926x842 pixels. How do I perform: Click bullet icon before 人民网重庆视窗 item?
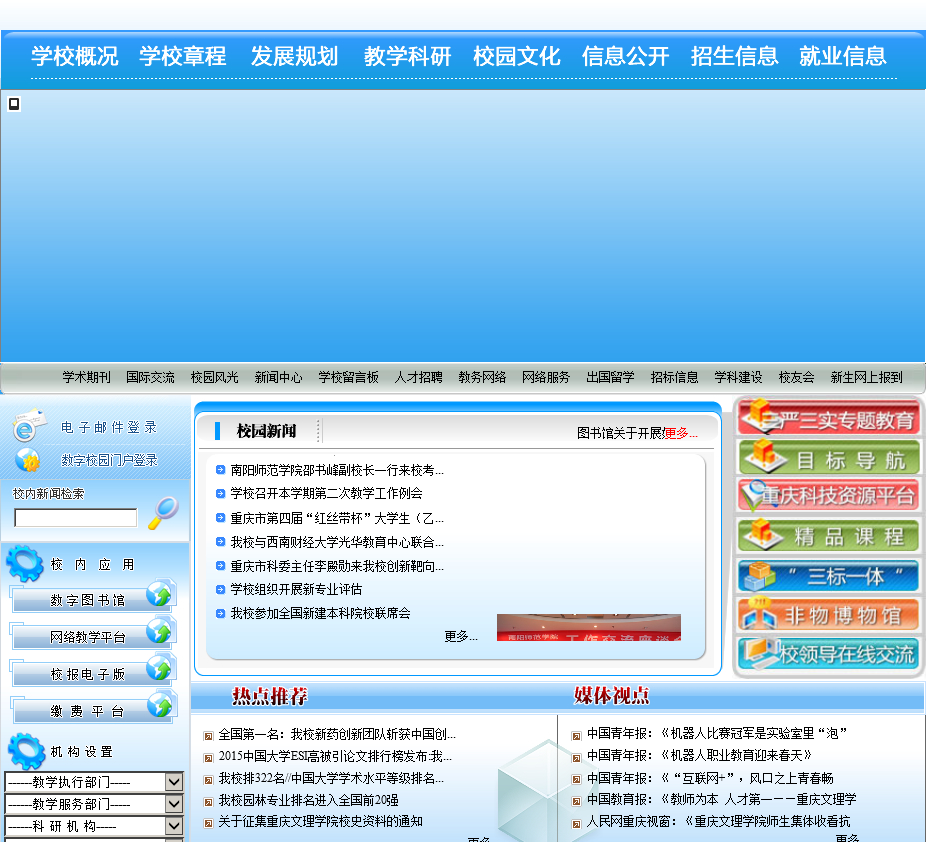point(576,824)
